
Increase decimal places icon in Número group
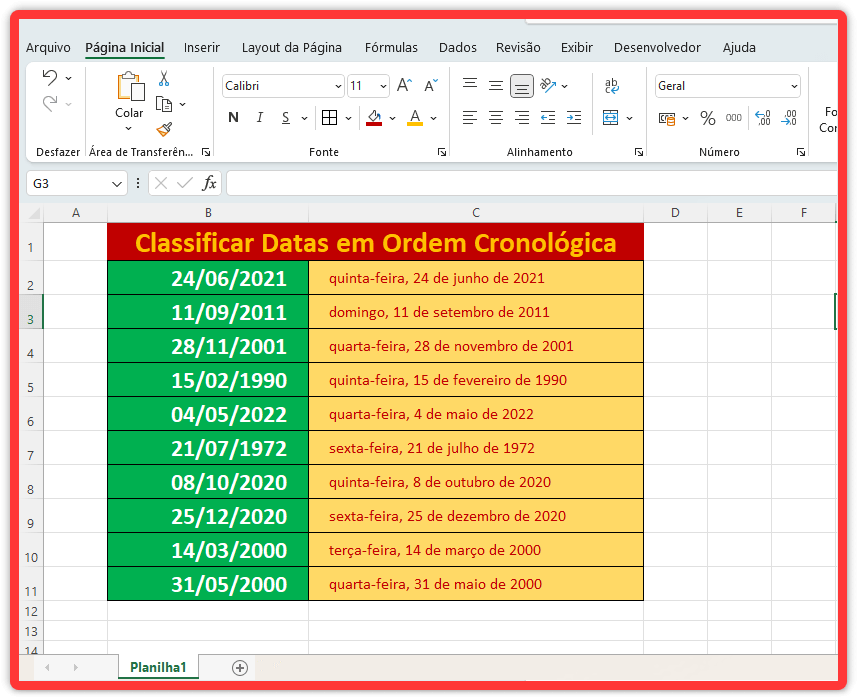(x=761, y=117)
